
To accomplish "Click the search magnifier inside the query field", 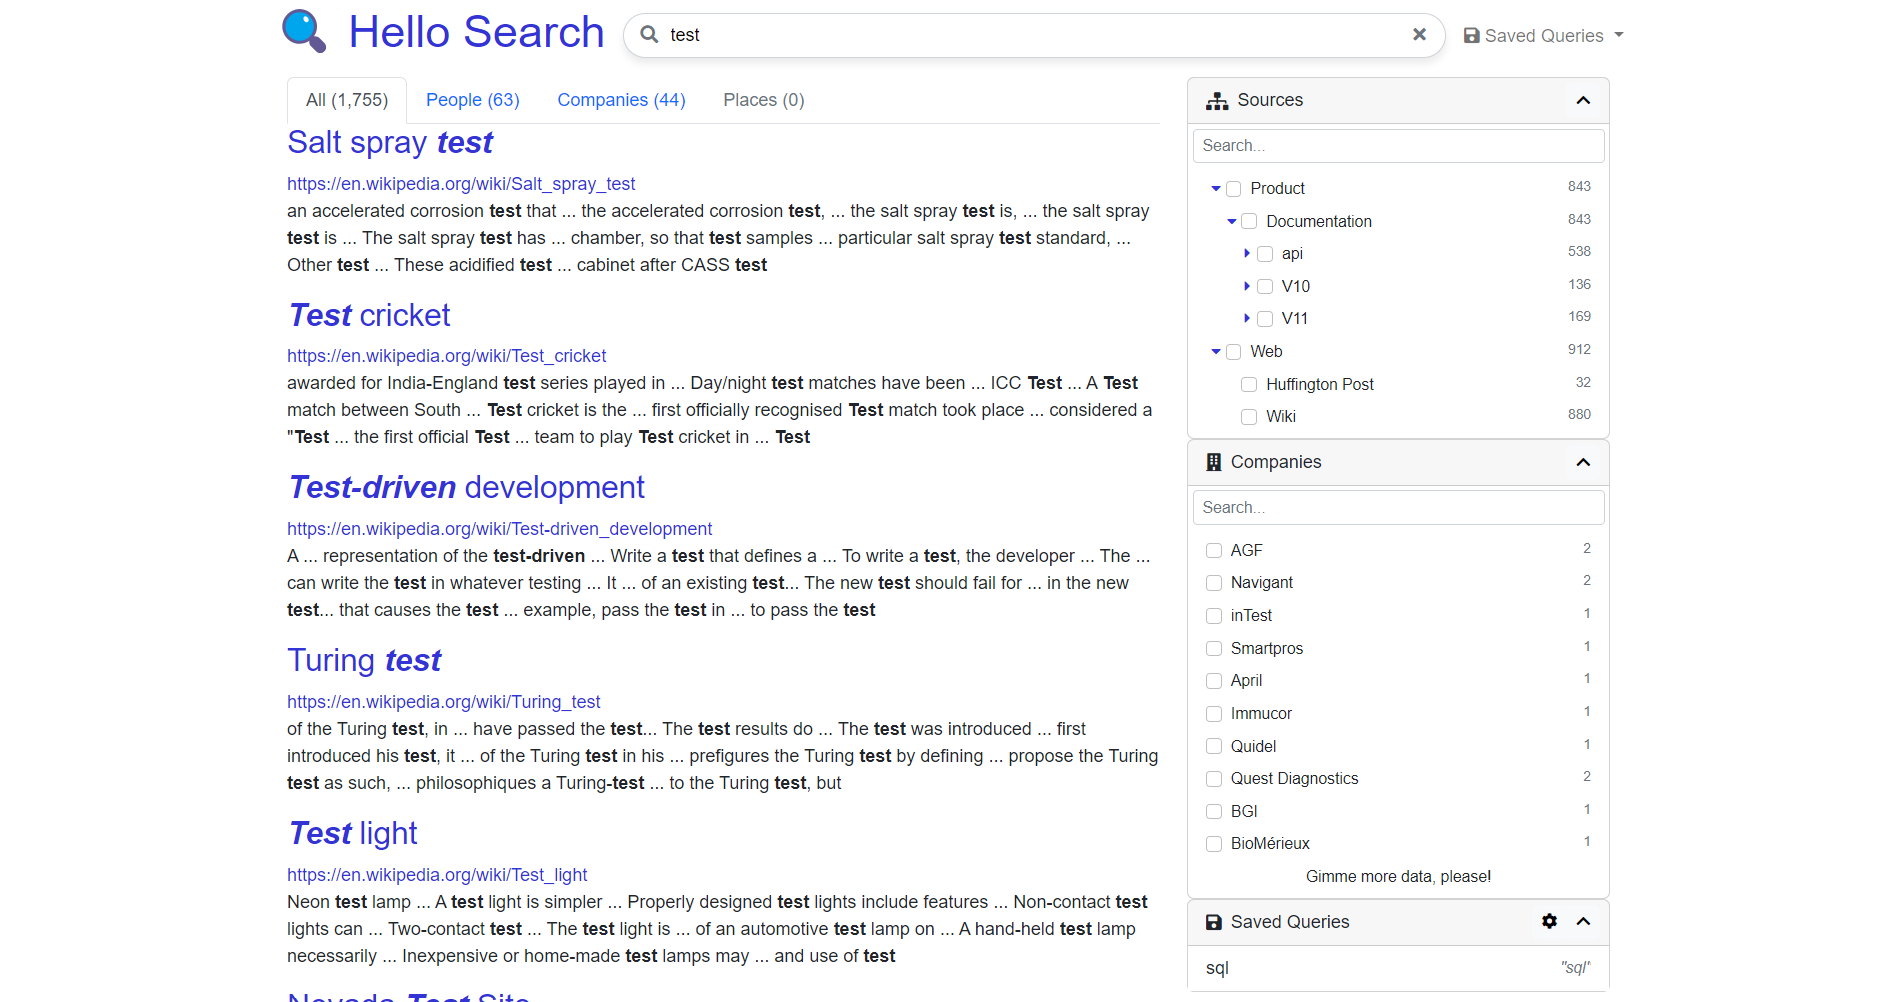I will pyautogui.click(x=650, y=34).
